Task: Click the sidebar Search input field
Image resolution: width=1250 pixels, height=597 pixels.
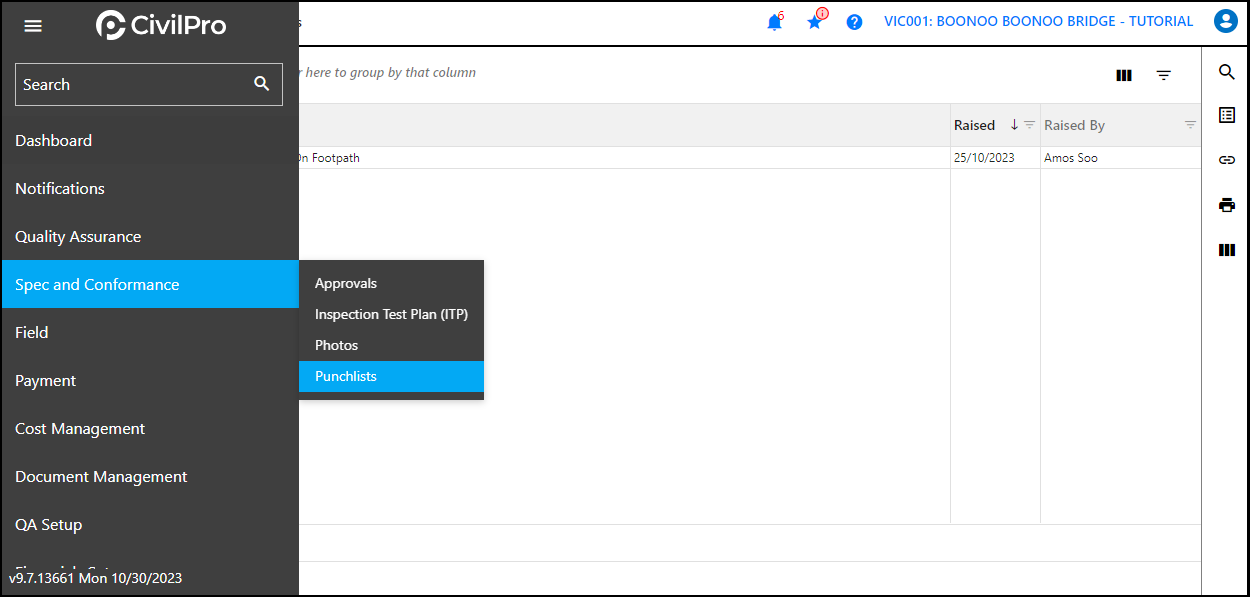Action: click(130, 85)
